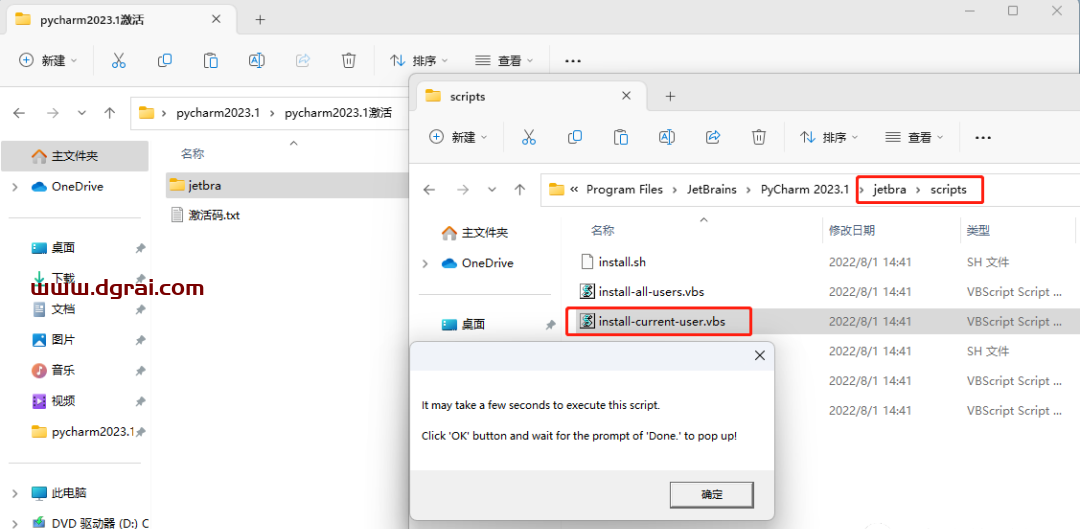Viewport: 1080px width, 529px height.
Task: Expand OneDrive in scripts window sidebar
Action: point(425,263)
